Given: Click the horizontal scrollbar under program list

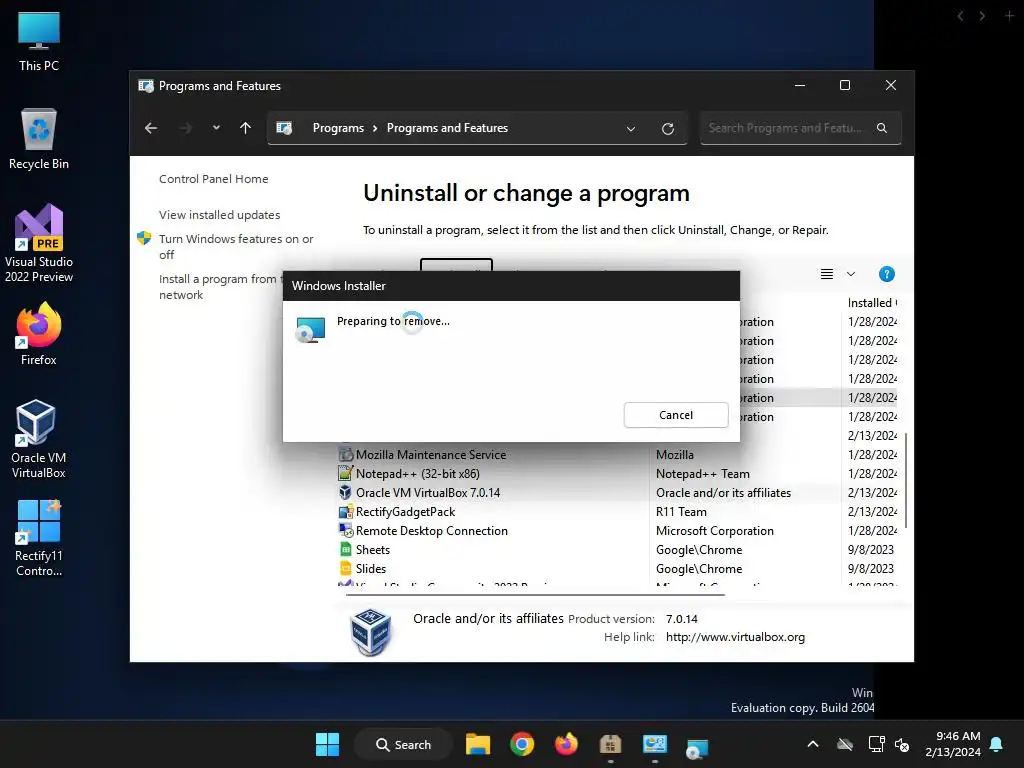Looking at the screenshot, I should (x=535, y=595).
